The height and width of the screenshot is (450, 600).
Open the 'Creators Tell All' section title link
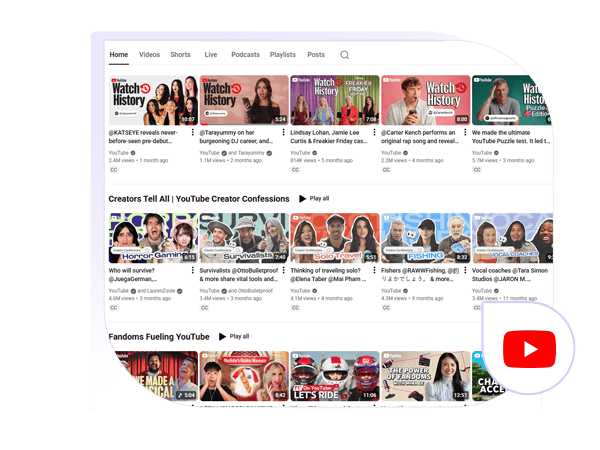click(198, 199)
